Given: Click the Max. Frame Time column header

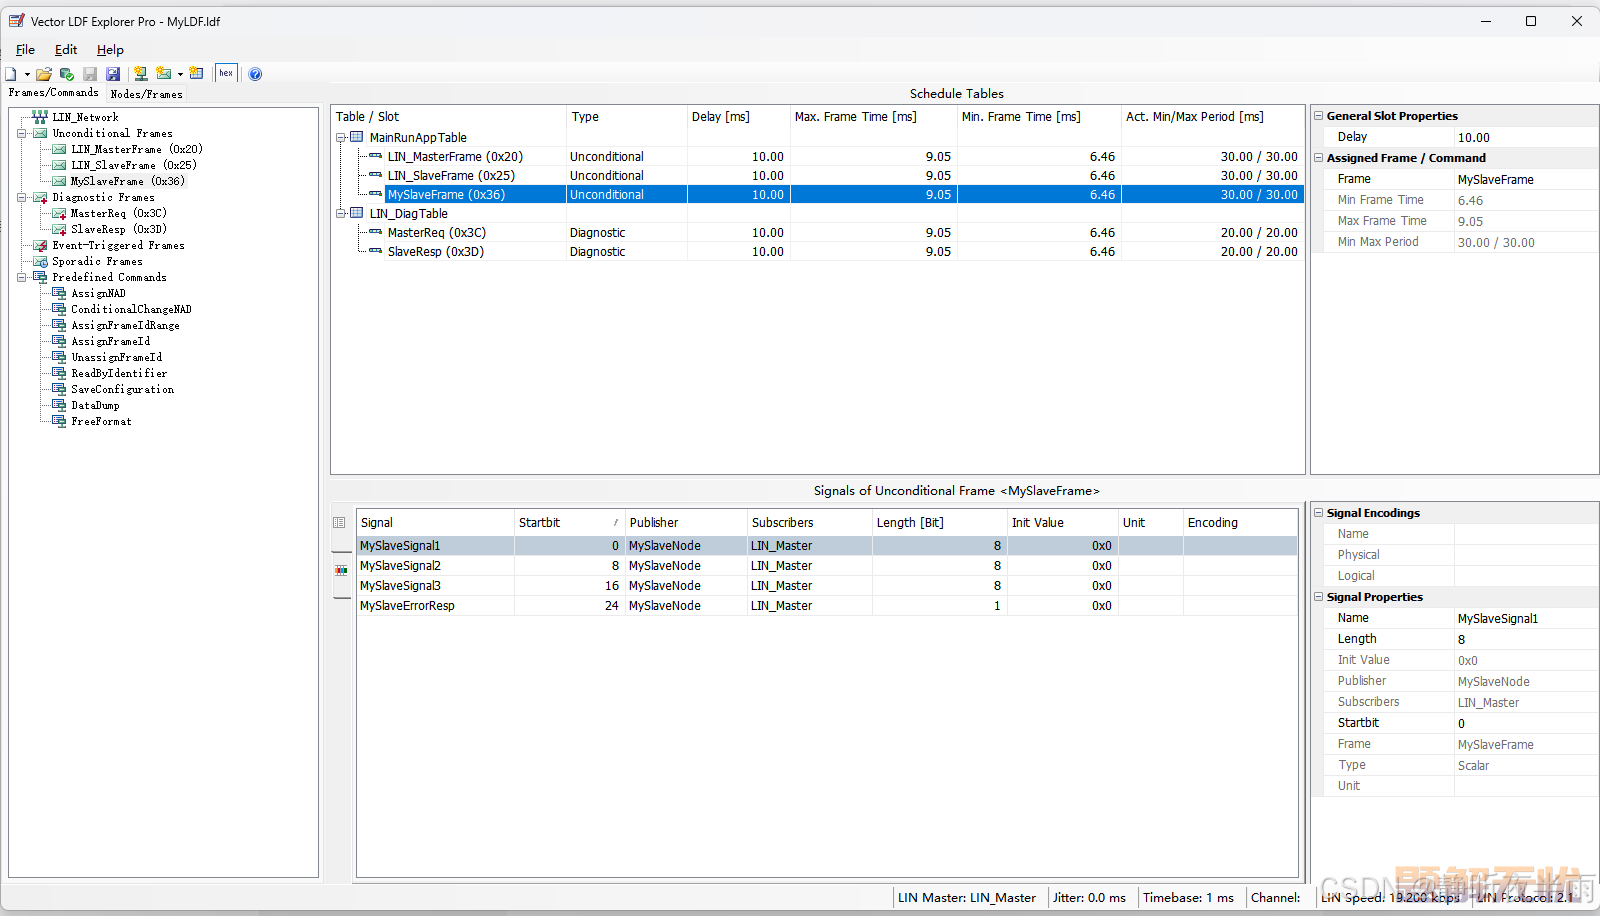Looking at the screenshot, I should coord(873,117).
